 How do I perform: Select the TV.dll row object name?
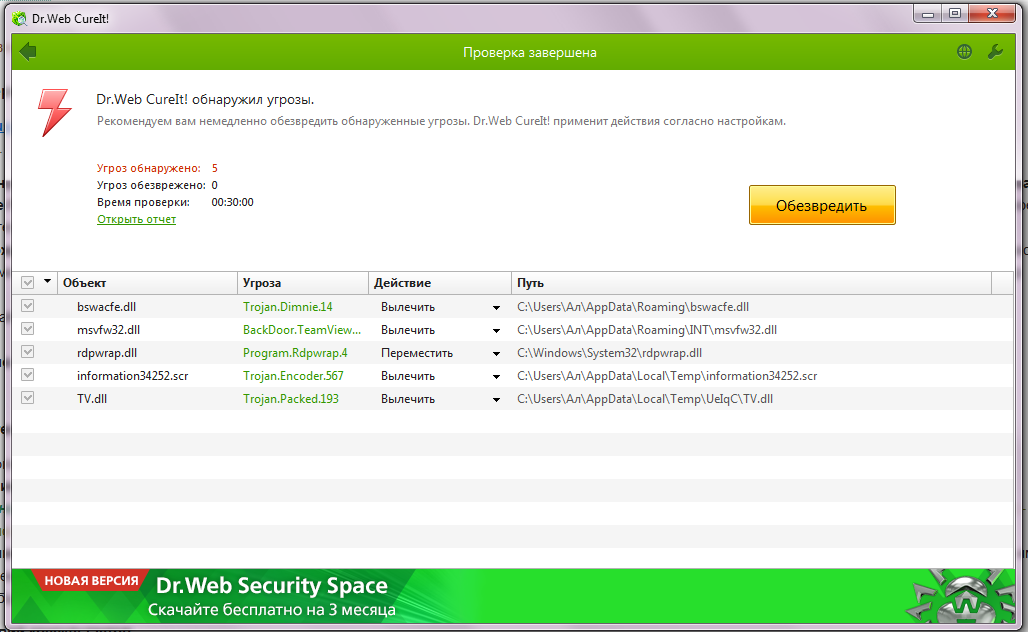click(94, 399)
